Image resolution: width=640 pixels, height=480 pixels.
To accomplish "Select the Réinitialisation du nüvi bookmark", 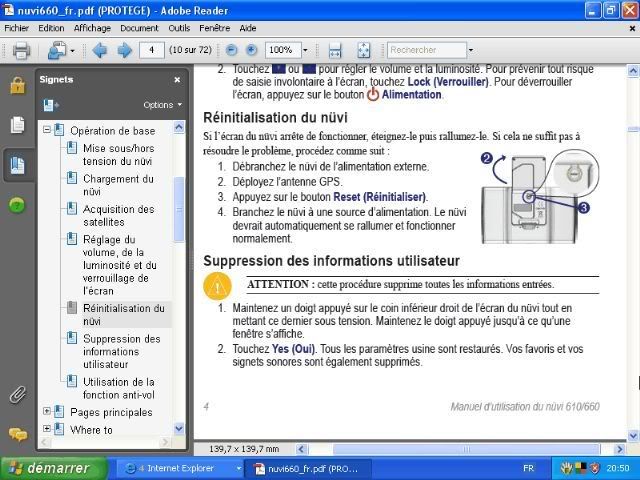I will 124,314.
